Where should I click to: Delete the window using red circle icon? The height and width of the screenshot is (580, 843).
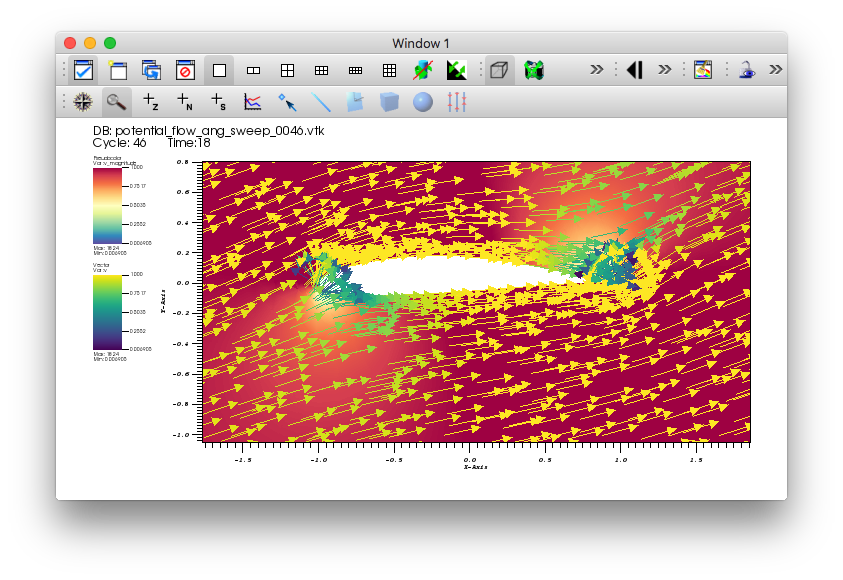coord(185,70)
